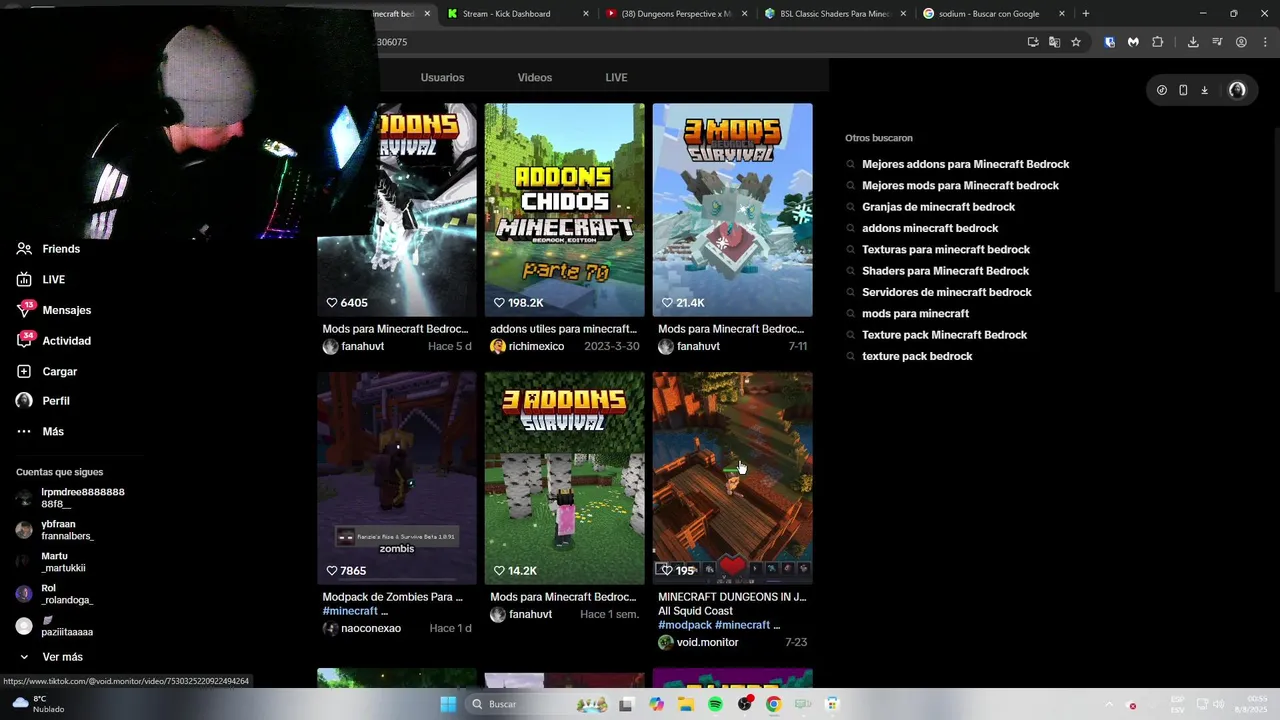Search Texture pack Minecraft Bedrock suggestion

944,335
